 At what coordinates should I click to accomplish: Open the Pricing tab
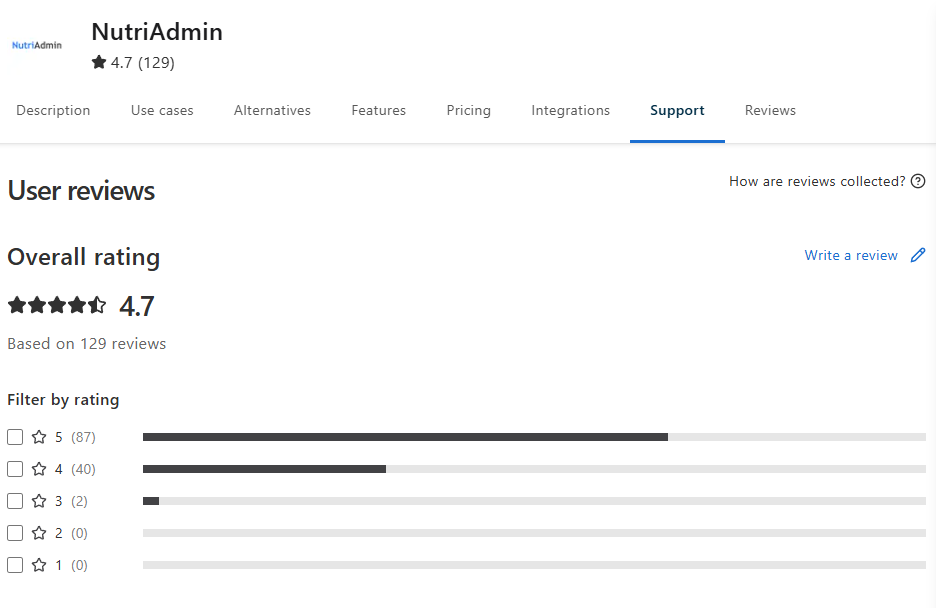469,110
